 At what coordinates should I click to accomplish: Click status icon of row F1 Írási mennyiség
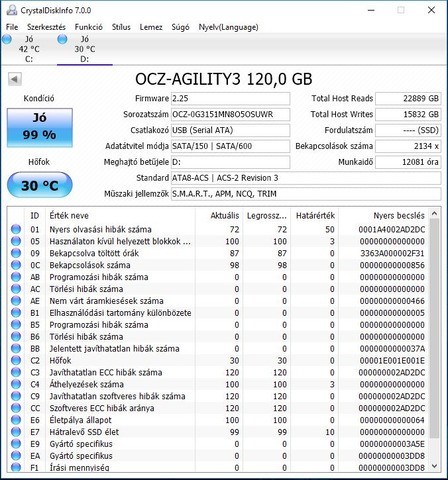pos(16,467)
